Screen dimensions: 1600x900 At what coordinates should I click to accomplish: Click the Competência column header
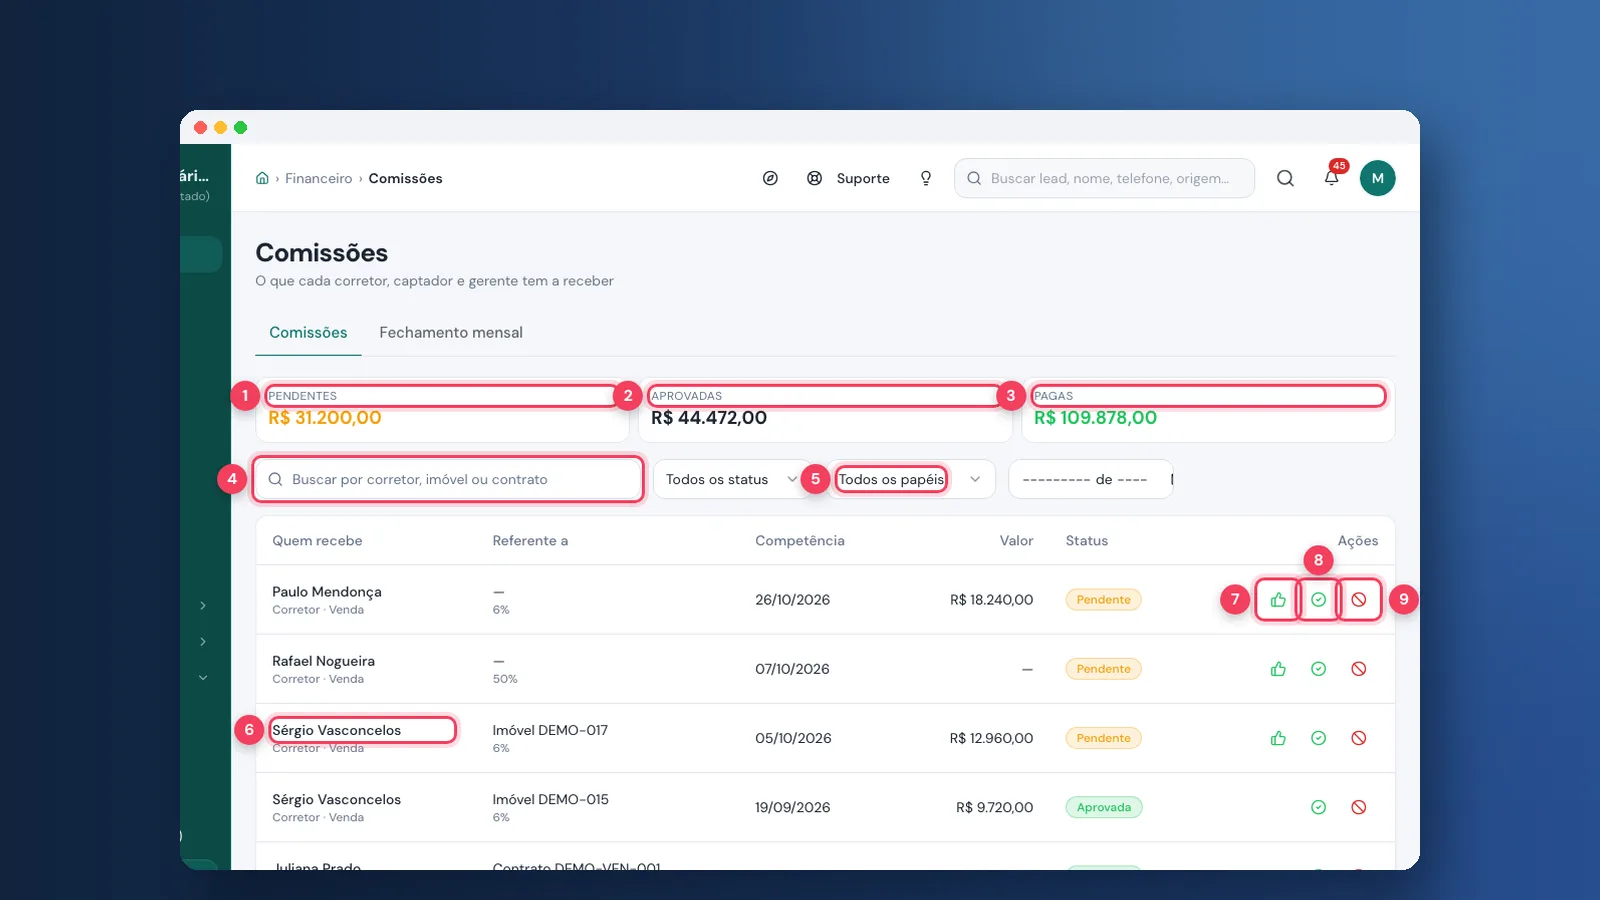tap(800, 541)
